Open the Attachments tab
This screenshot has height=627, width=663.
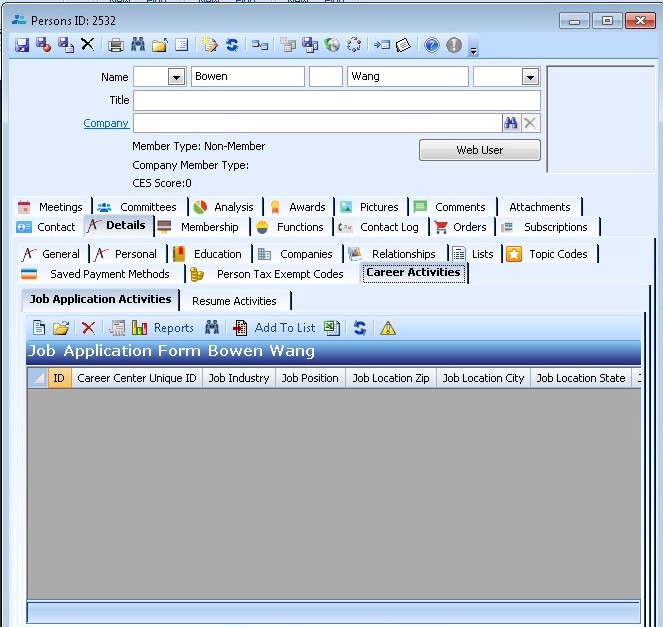click(x=540, y=207)
